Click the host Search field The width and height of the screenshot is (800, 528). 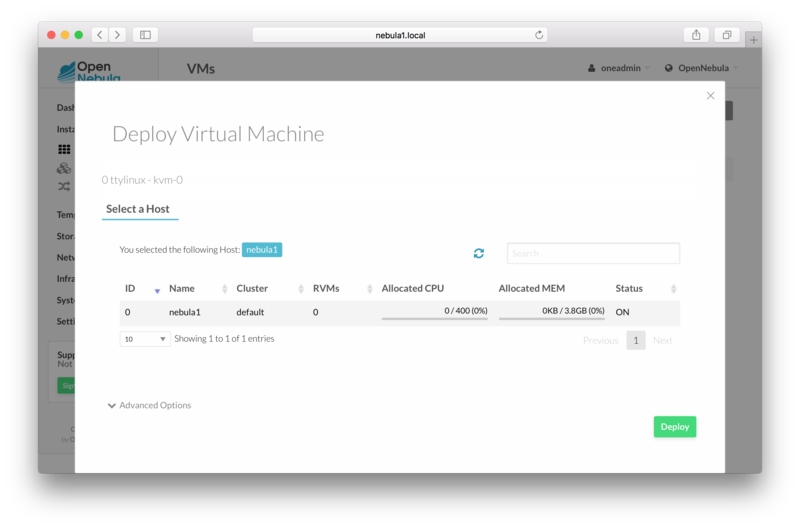(x=592, y=253)
